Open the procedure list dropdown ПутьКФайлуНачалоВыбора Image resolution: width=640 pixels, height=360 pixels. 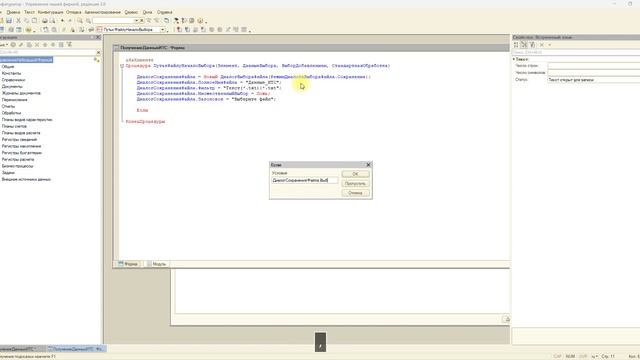click(x=162, y=29)
